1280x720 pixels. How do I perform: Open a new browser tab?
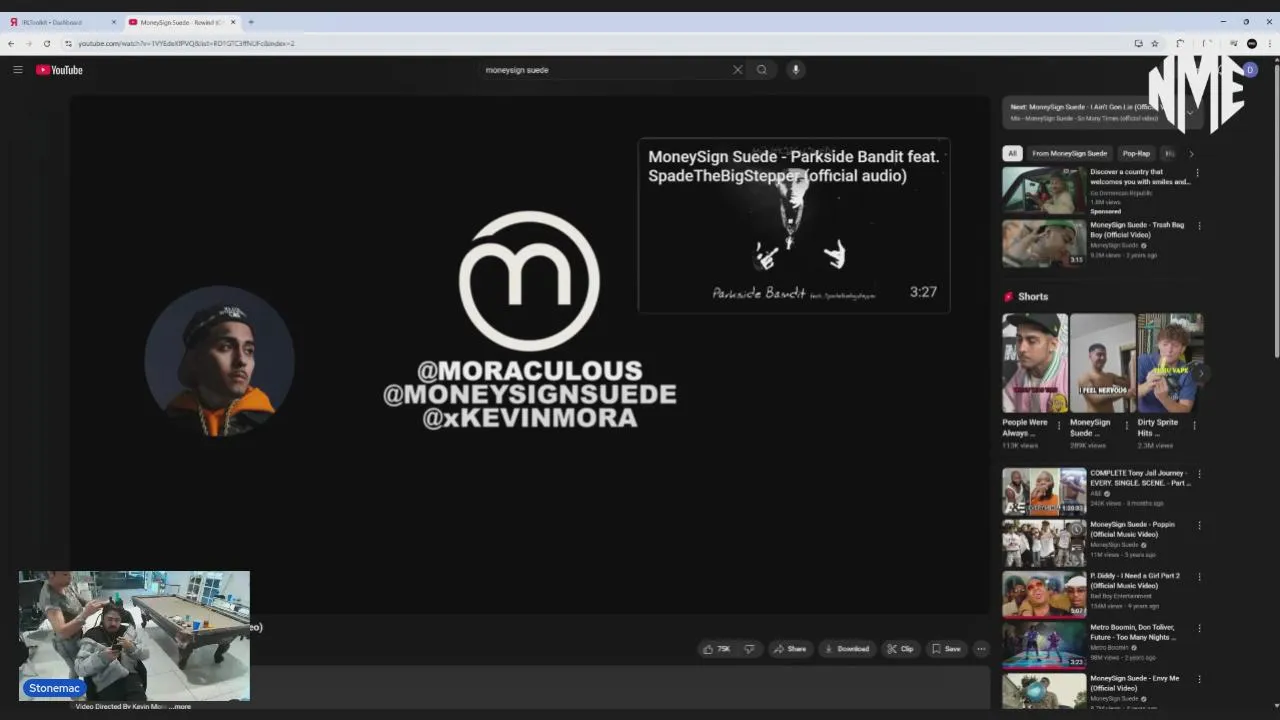pos(251,22)
